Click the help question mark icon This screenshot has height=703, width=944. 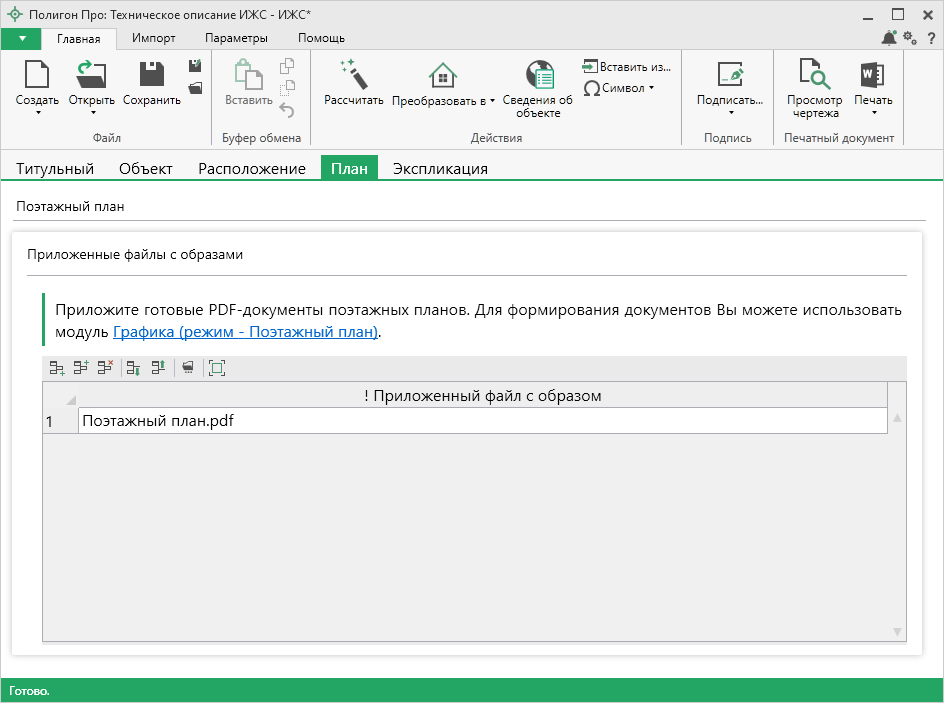pos(931,38)
